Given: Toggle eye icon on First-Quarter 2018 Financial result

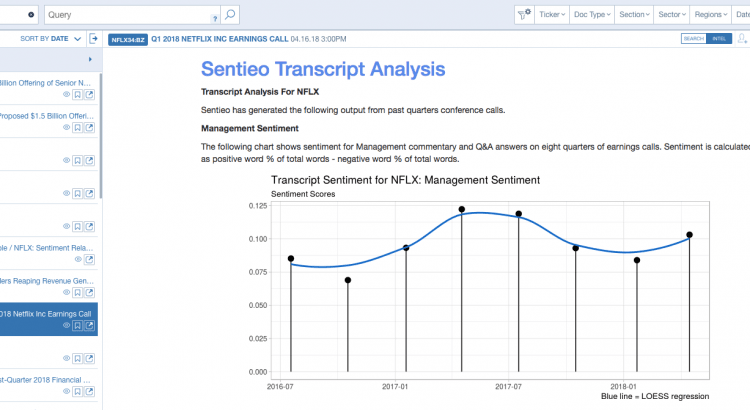Looking at the screenshot, I should 67,391.
